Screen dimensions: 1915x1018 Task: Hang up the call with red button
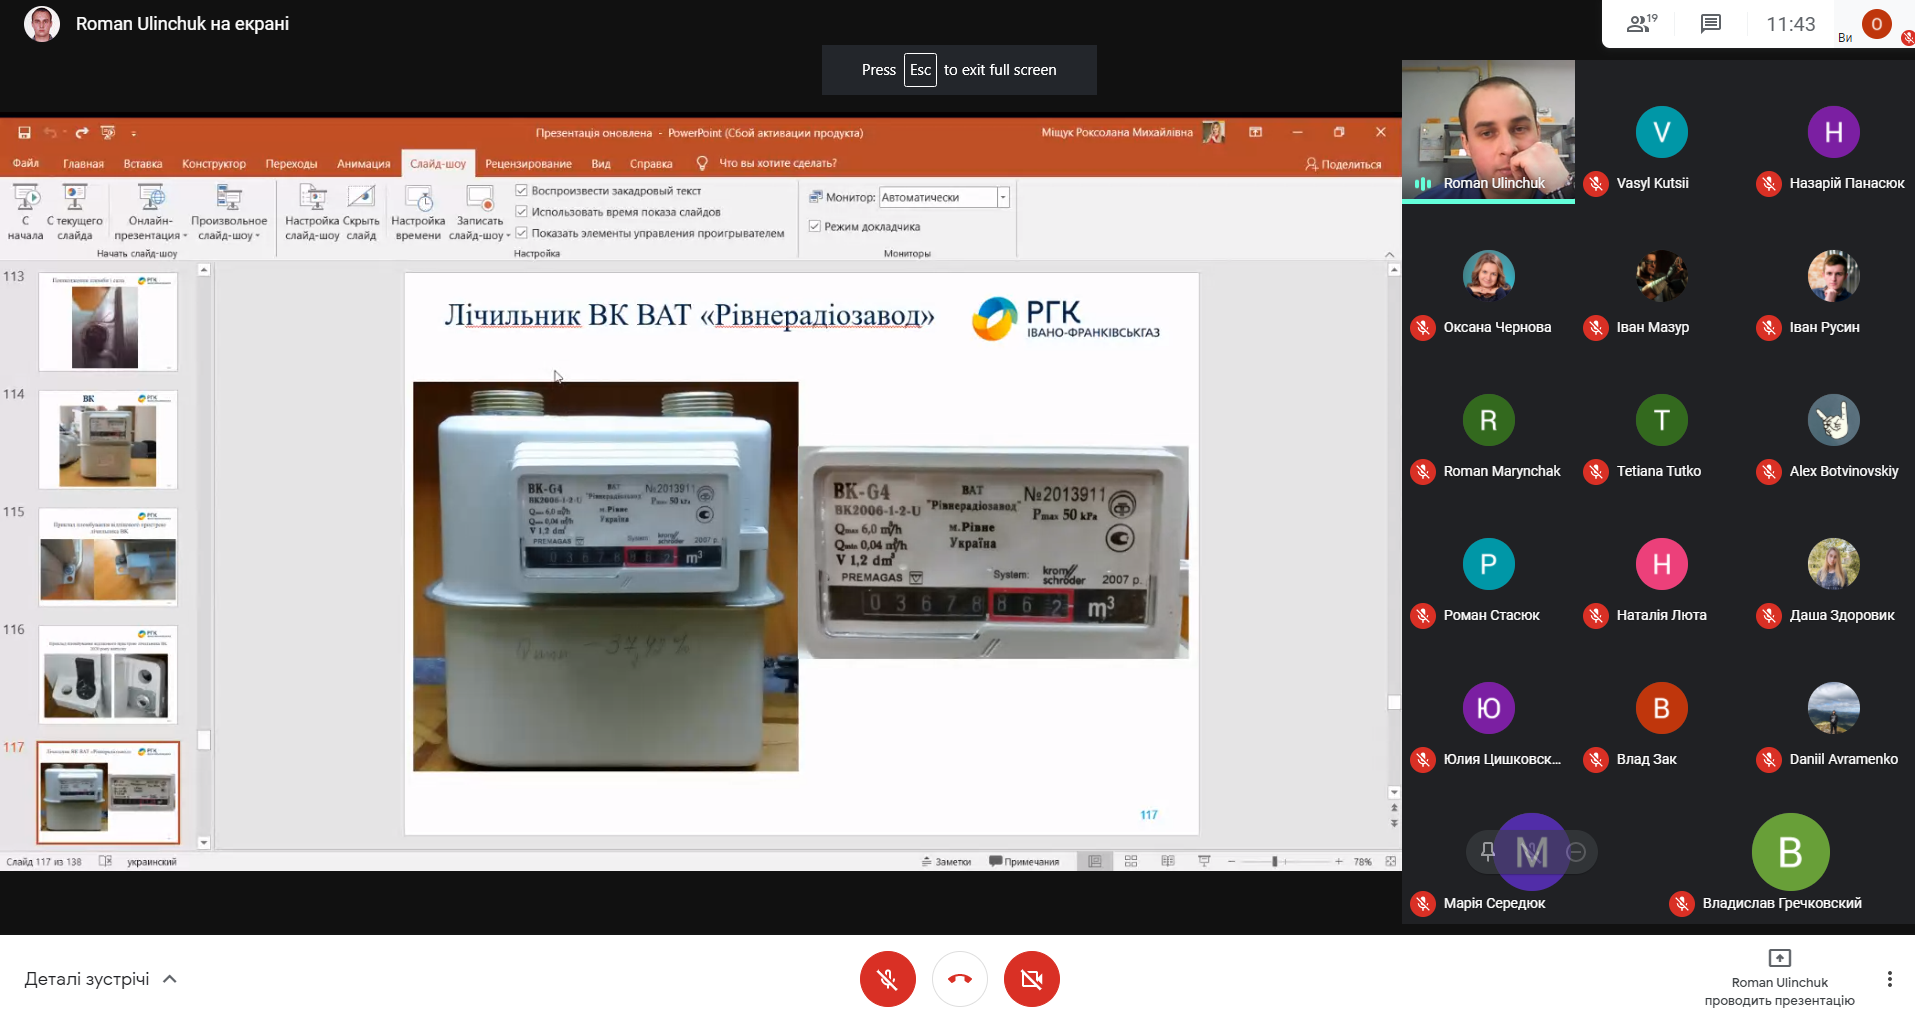pos(959,979)
